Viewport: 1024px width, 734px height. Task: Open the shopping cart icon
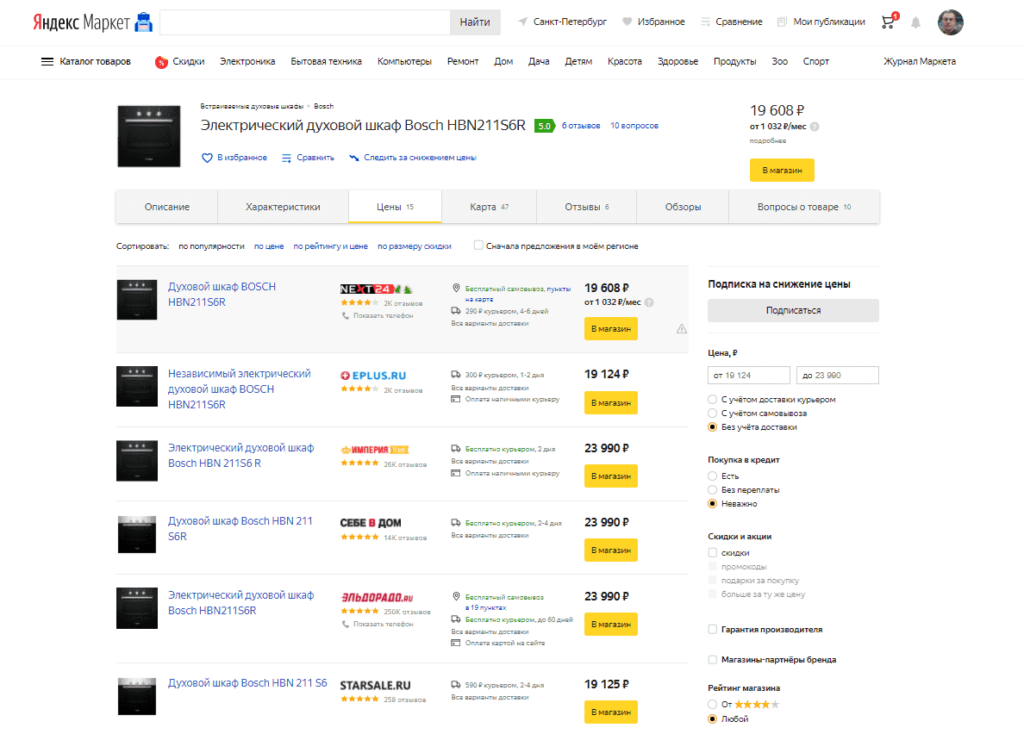[887, 22]
